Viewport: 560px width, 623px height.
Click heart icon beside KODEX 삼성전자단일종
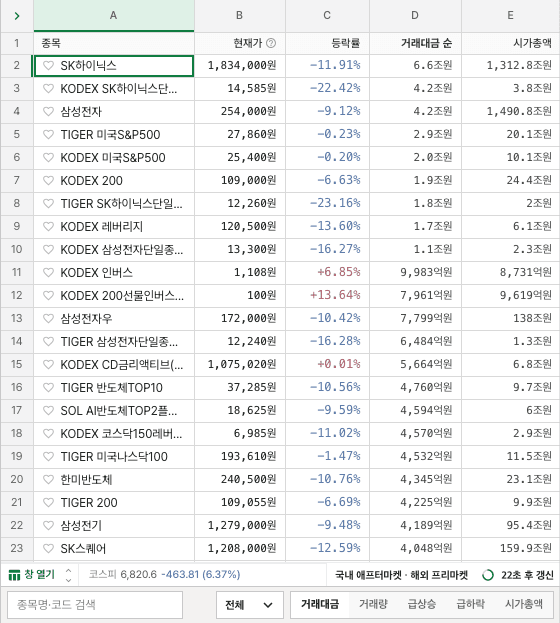pyautogui.click(x=48, y=250)
